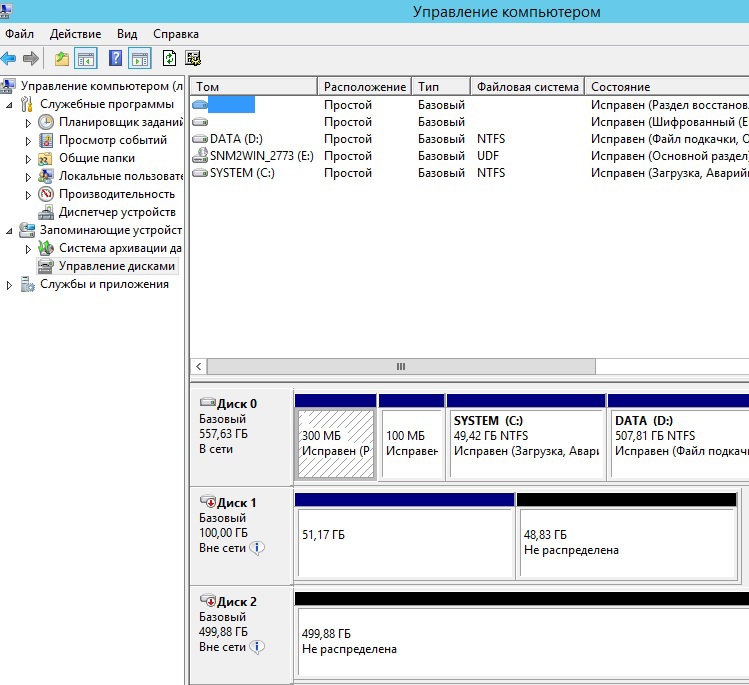749x685 pixels.
Task: Select the 100 МБ partition on Диск 0
Action: [412, 444]
